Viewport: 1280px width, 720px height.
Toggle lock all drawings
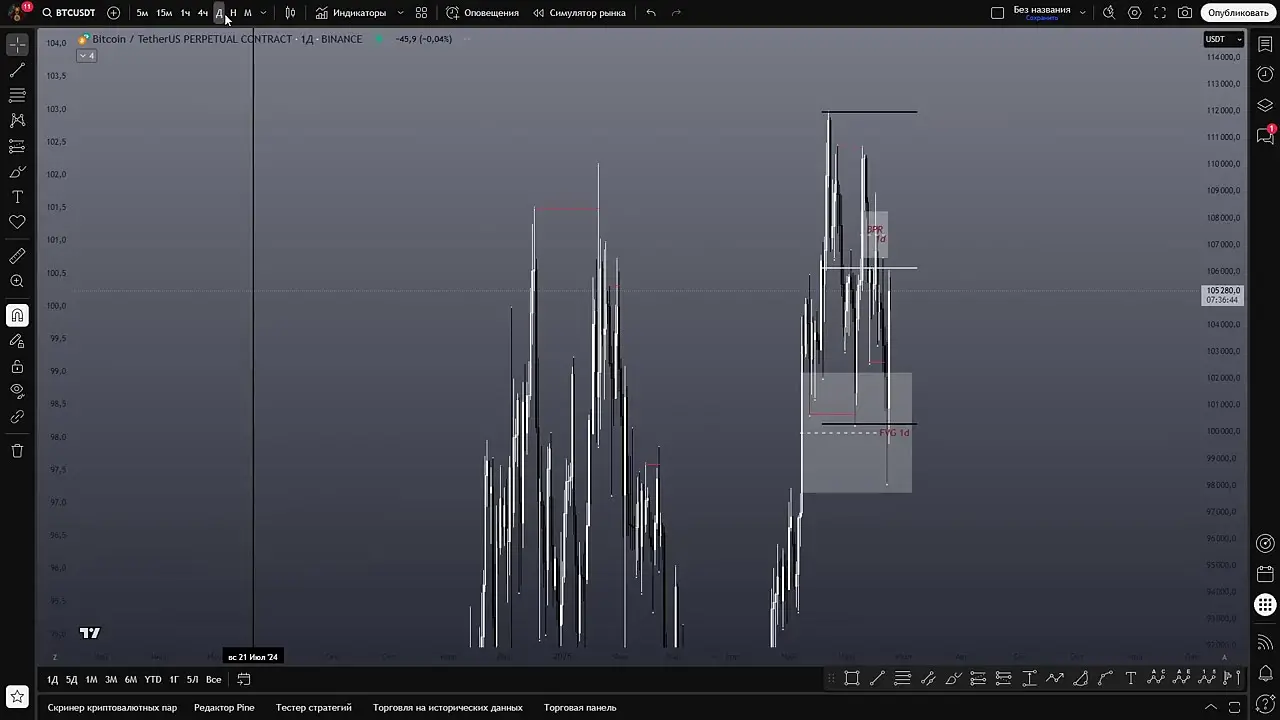[x=17, y=366]
